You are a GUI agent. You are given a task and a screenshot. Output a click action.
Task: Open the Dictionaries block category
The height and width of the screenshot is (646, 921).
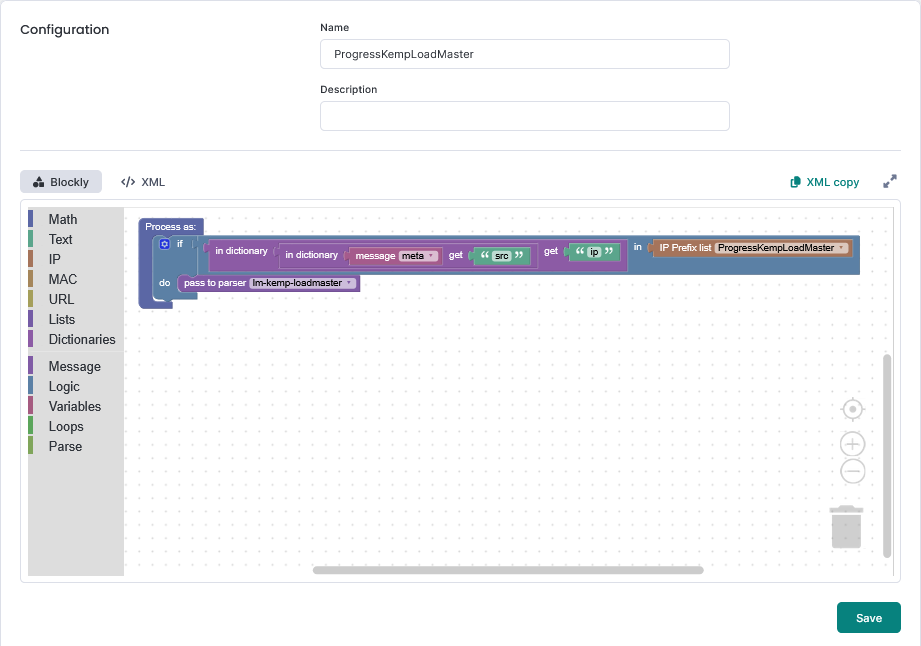[82, 339]
